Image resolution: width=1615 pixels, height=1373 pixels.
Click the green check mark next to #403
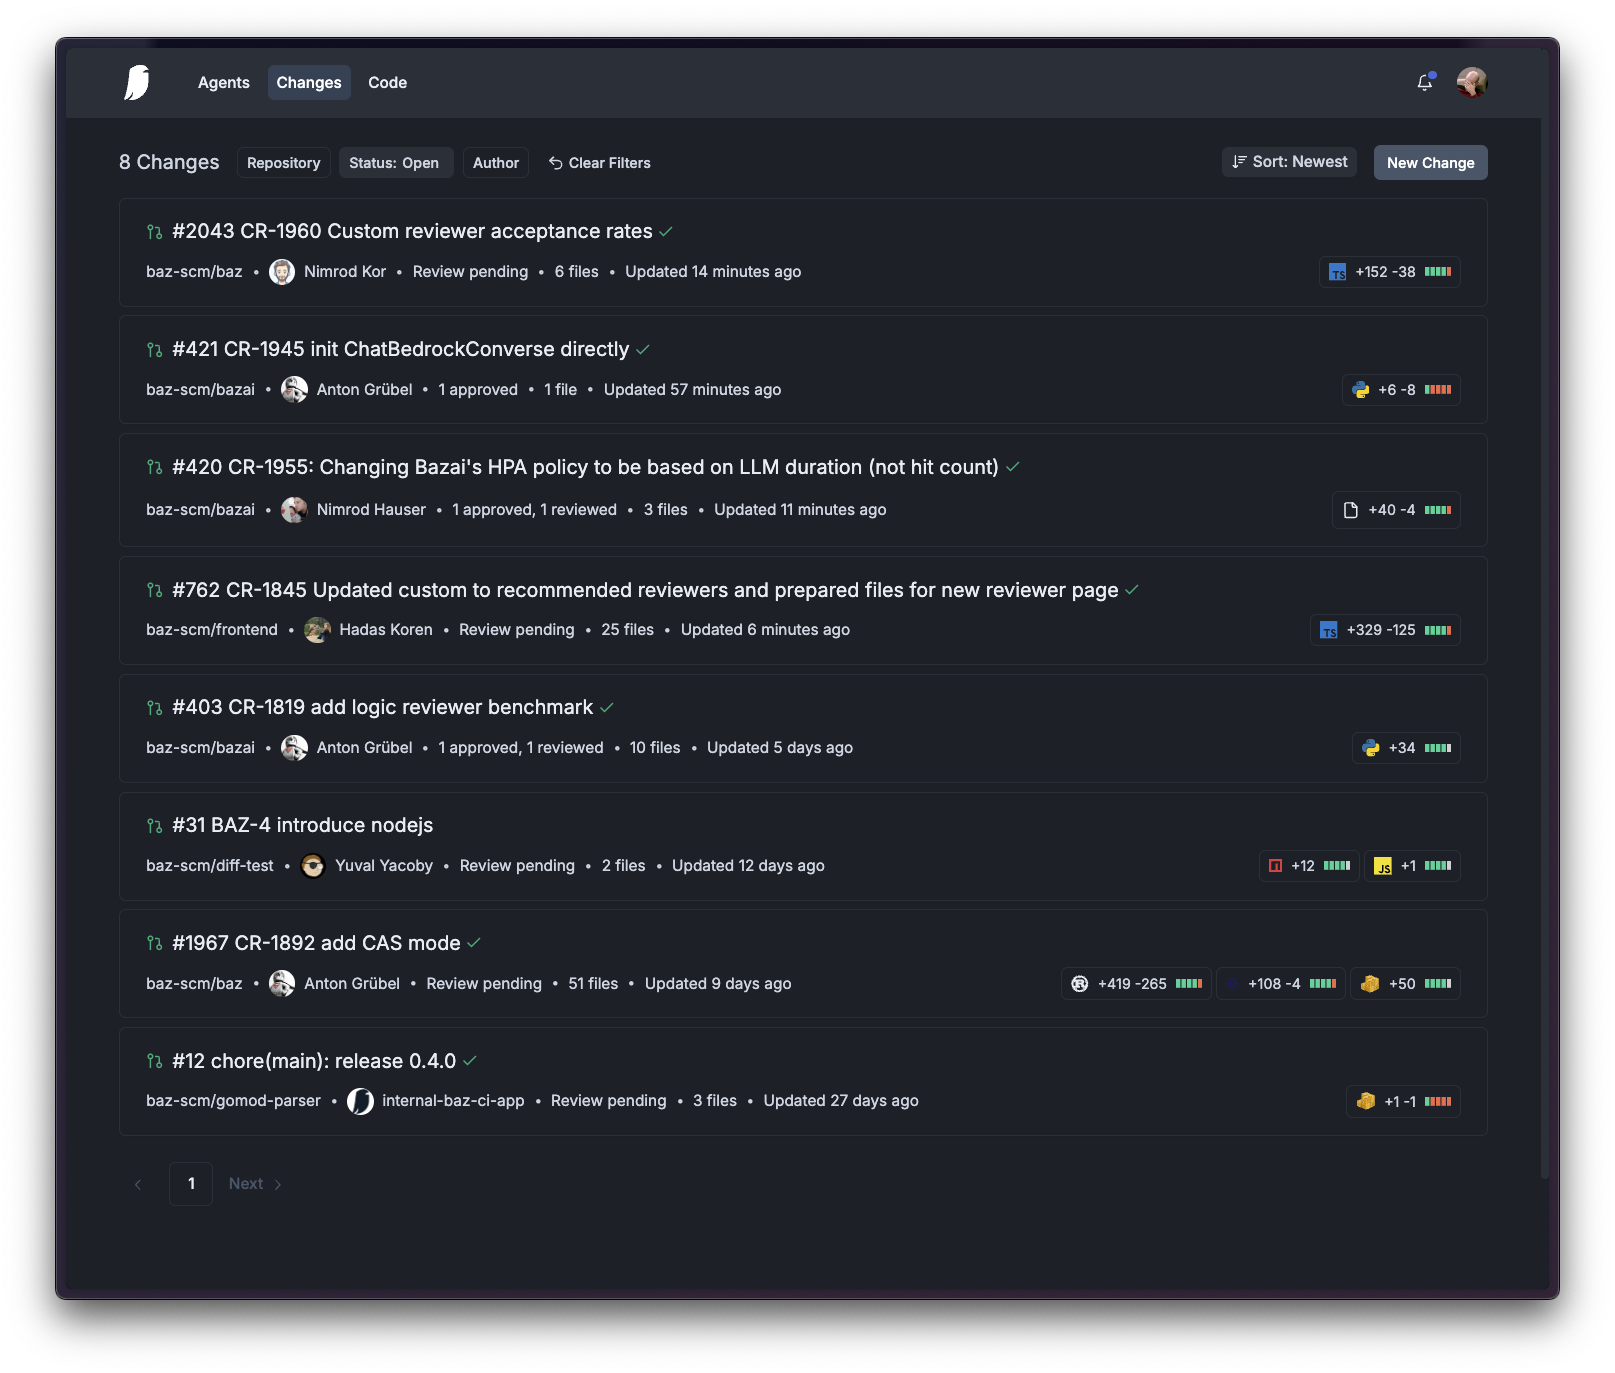point(607,708)
